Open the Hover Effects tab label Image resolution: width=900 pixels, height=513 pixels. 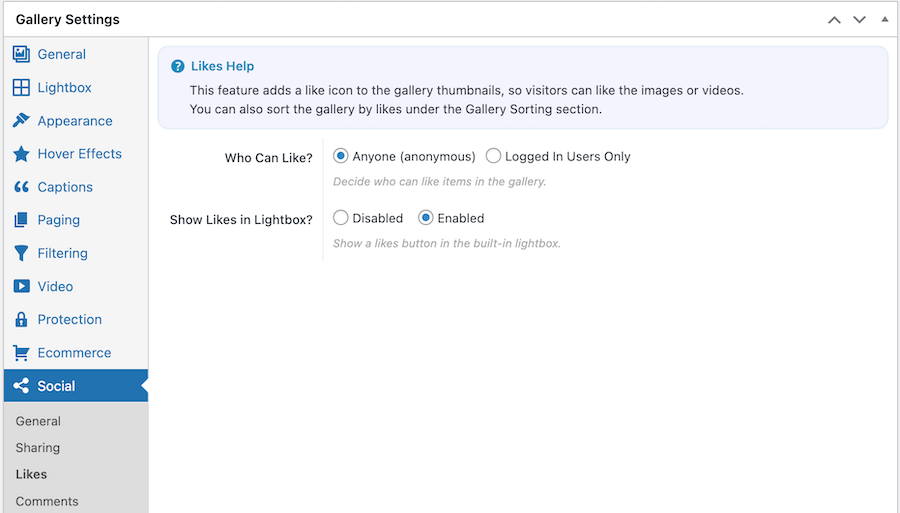click(x=80, y=154)
